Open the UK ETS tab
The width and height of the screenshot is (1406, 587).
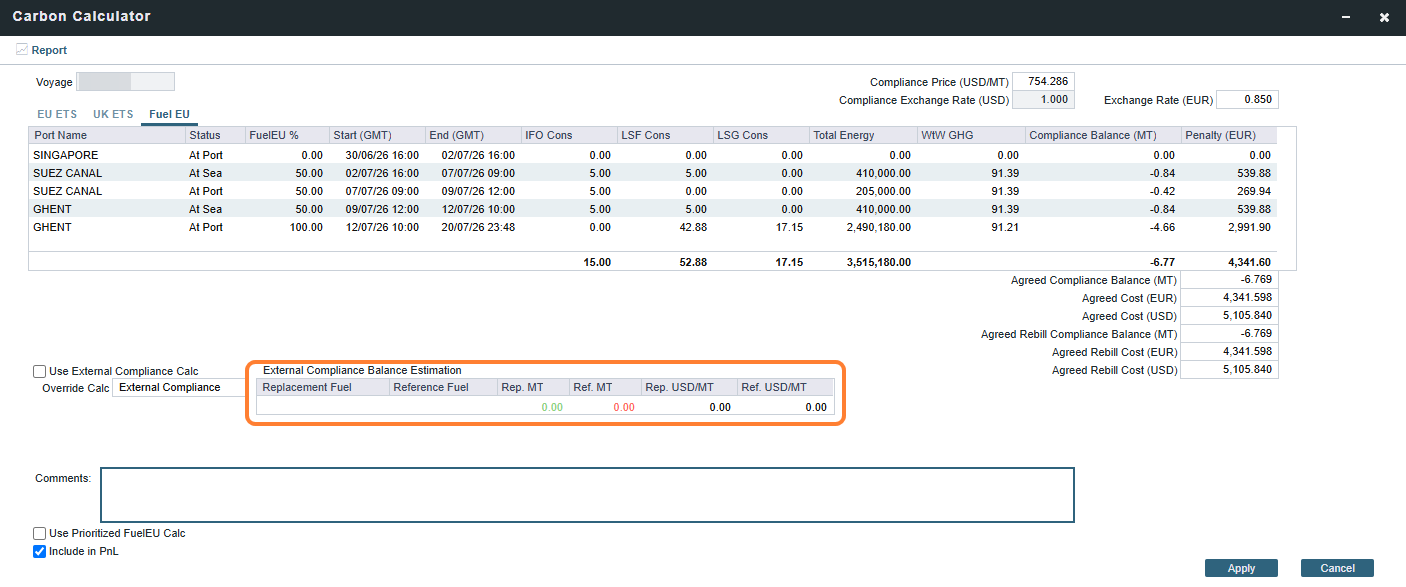pyautogui.click(x=113, y=115)
